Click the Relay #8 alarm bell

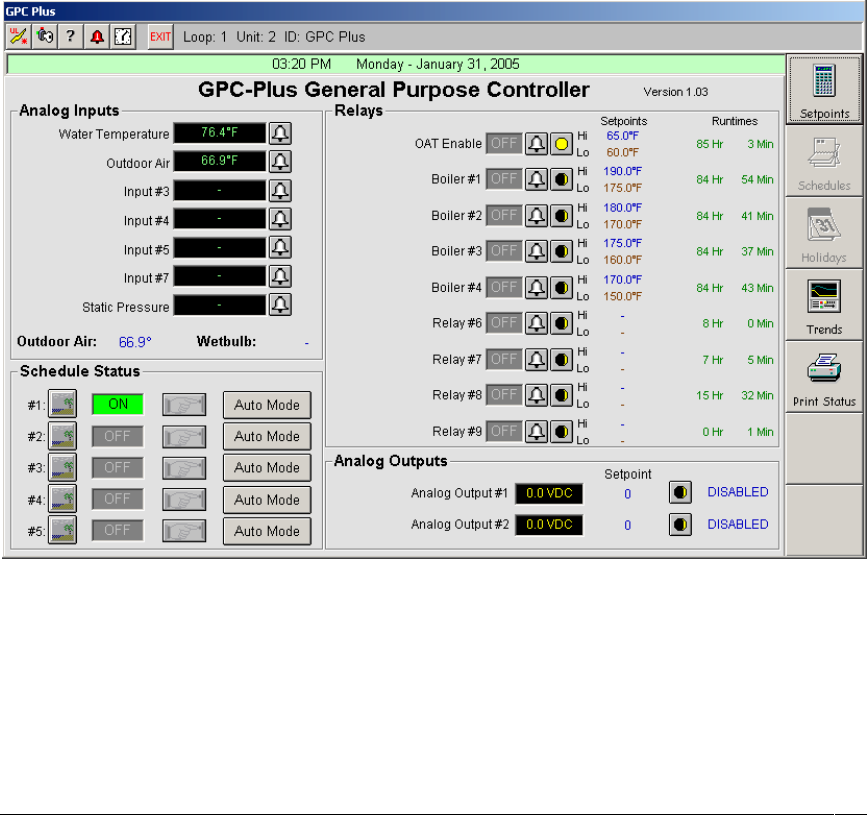tap(536, 395)
